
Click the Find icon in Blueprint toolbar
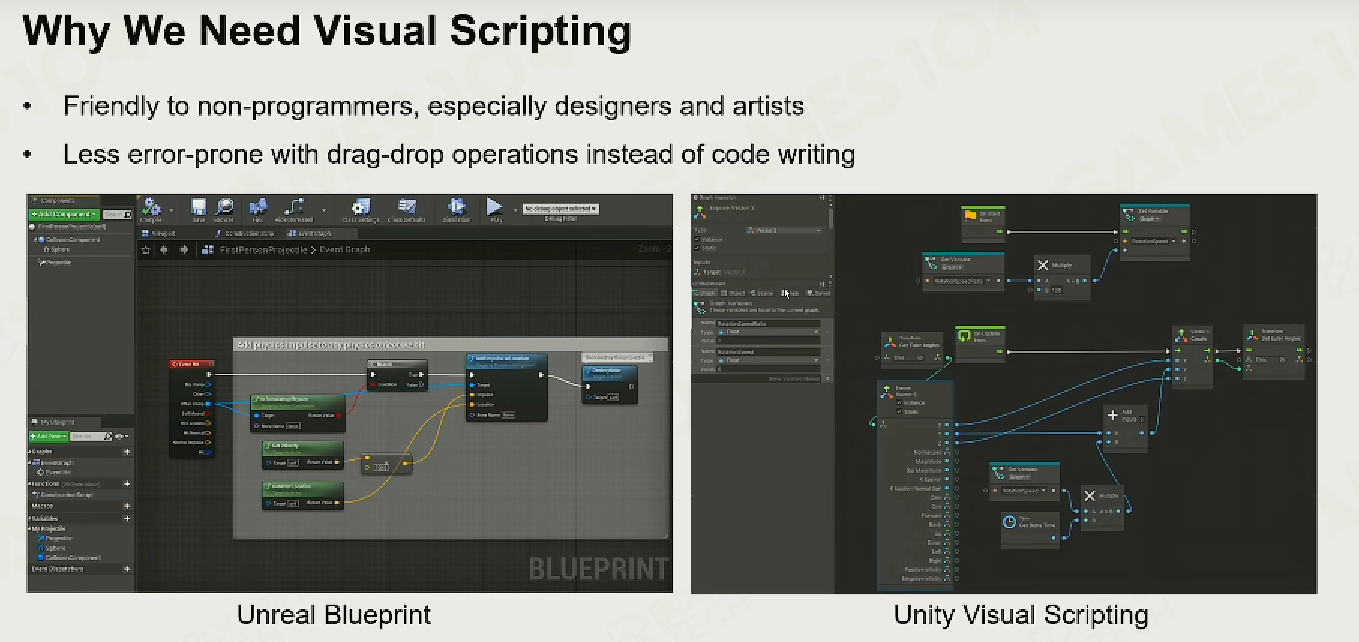(x=257, y=207)
